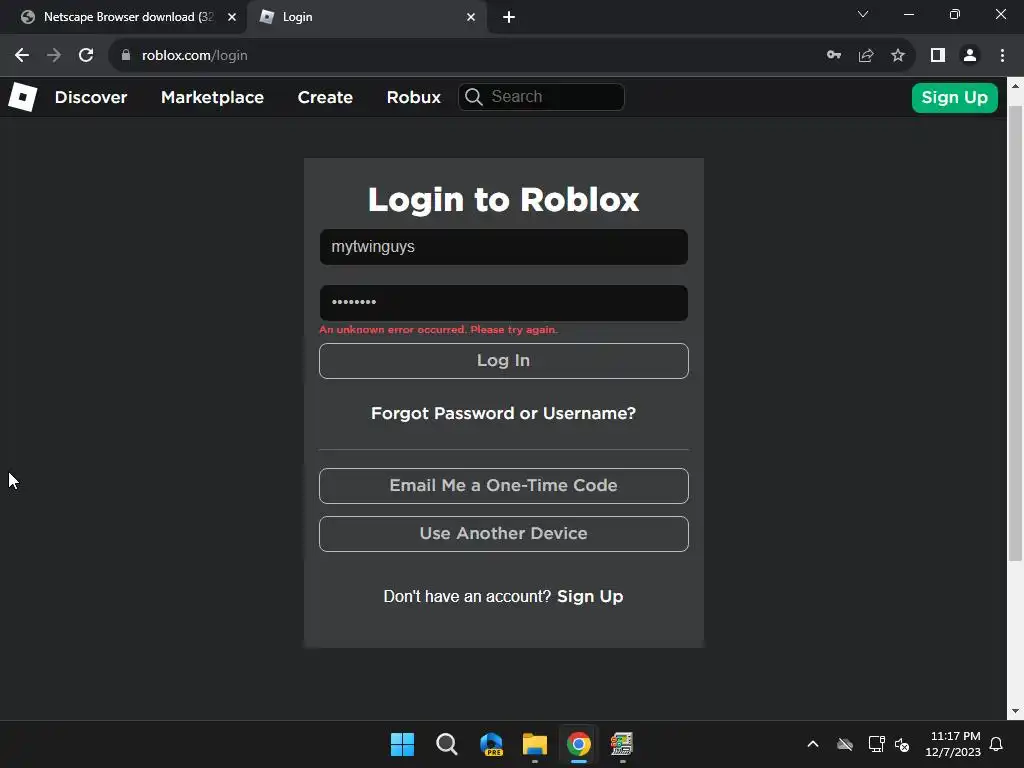Open the Discover menu item
Viewport: 1024px width, 768px height.
(x=91, y=97)
